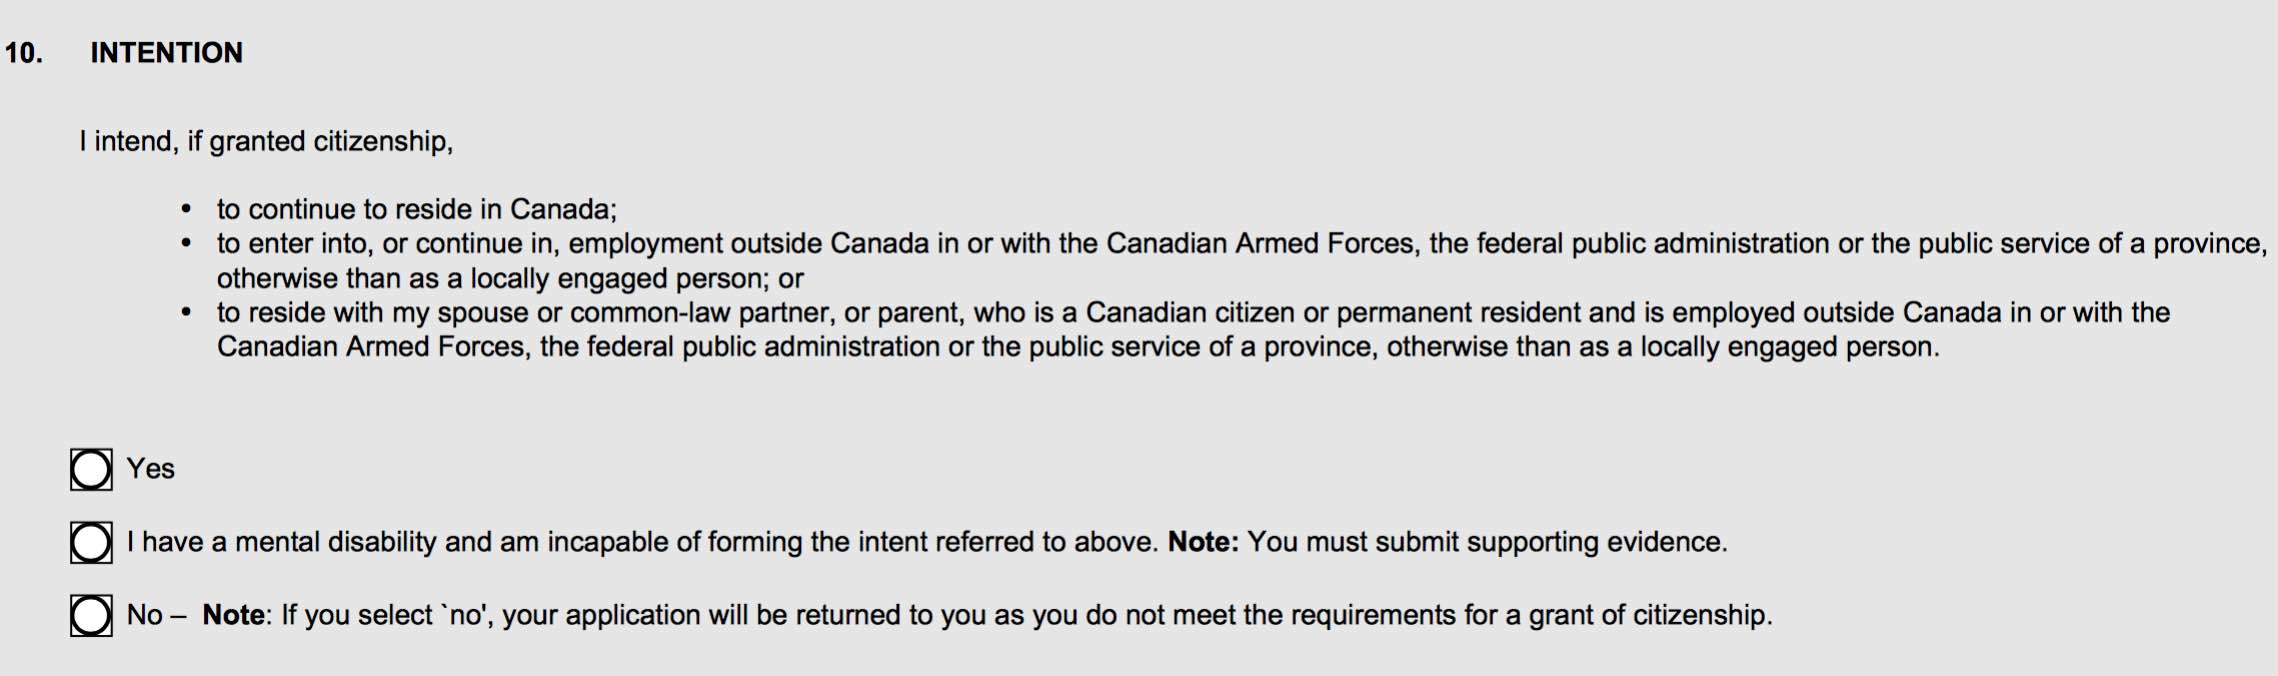Image resolution: width=2278 pixels, height=676 pixels.
Task: Click the "Yes" label text
Action: pyautogui.click(x=150, y=468)
